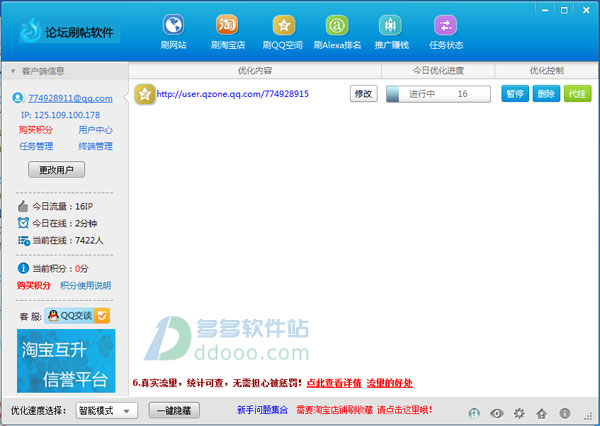Open the 积分使用说明 link
Viewport: 600px width, 426px height.
pos(86,286)
